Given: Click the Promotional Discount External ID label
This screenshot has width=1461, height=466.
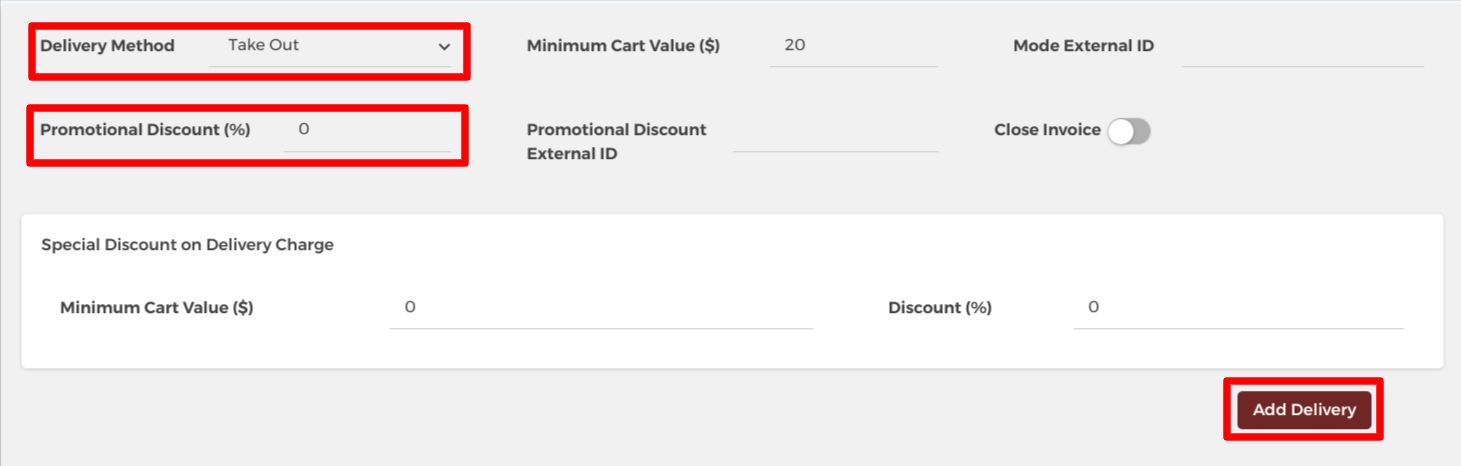Looking at the screenshot, I should coord(616,142).
